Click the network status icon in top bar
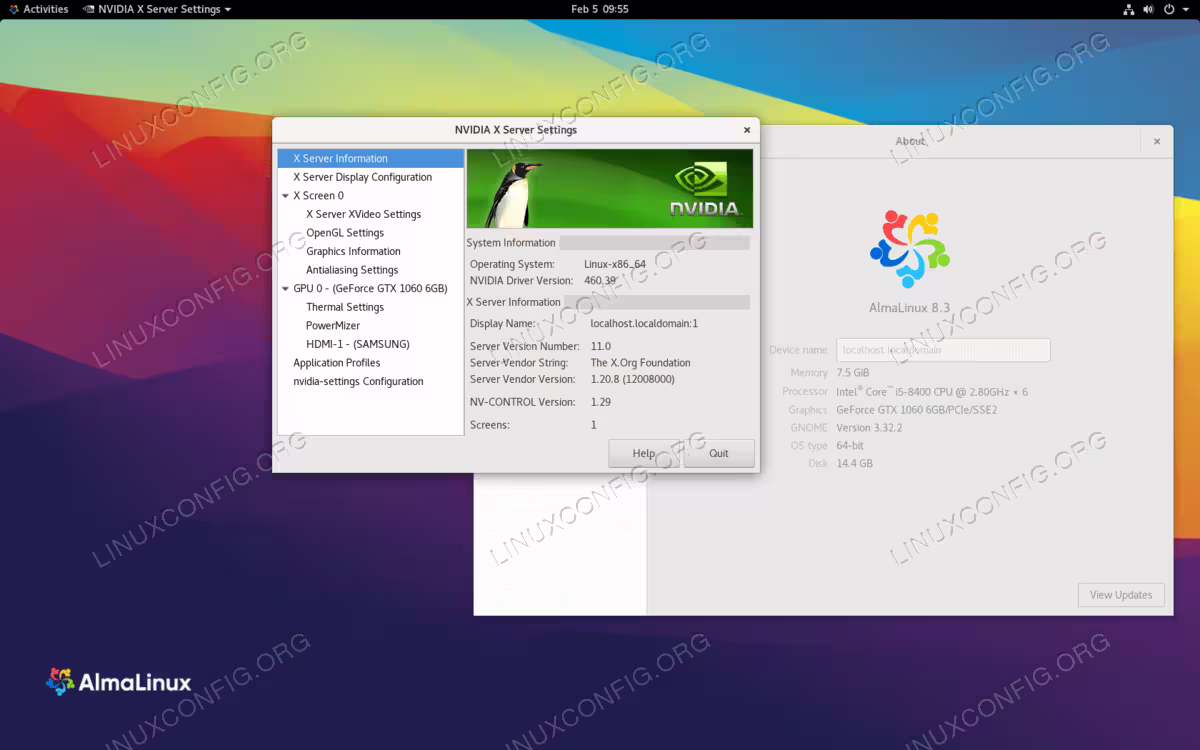Image resolution: width=1200 pixels, height=750 pixels. click(x=1128, y=9)
